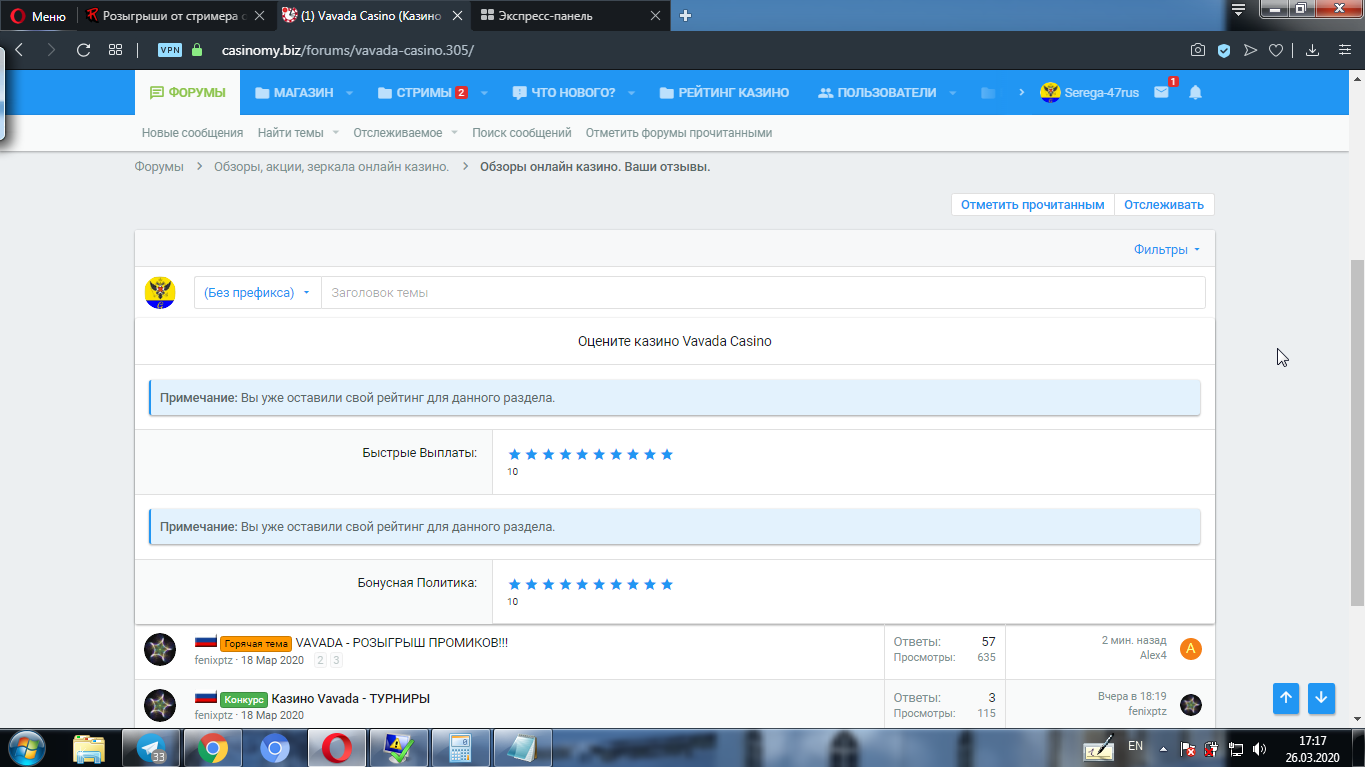The height and width of the screenshot is (767, 1365).
Task: Open Telegram from the taskbar
Action: [153, 747]
